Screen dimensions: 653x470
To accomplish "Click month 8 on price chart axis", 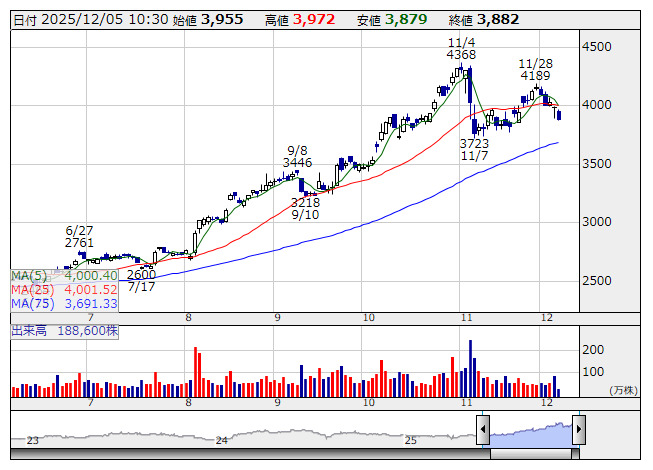I will click(188, 318).
